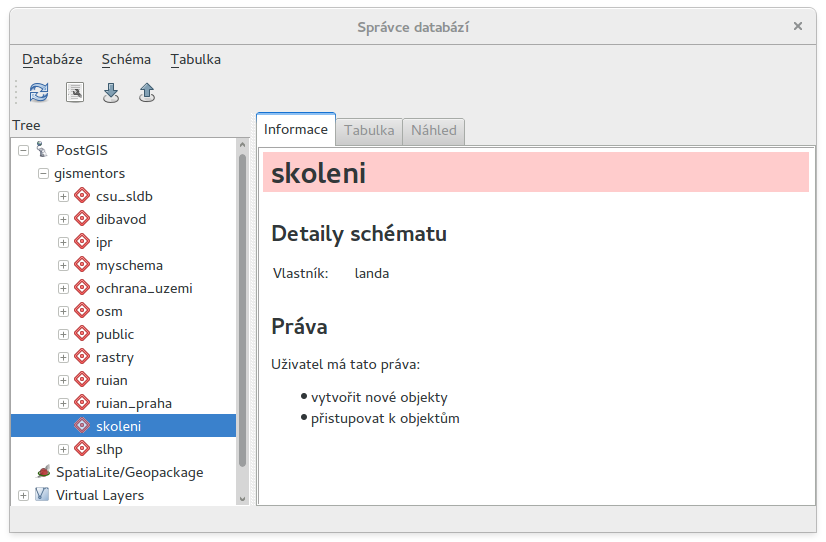Expand the ipr schema
This screenshot has height=542, width=826.
[63, 243]
